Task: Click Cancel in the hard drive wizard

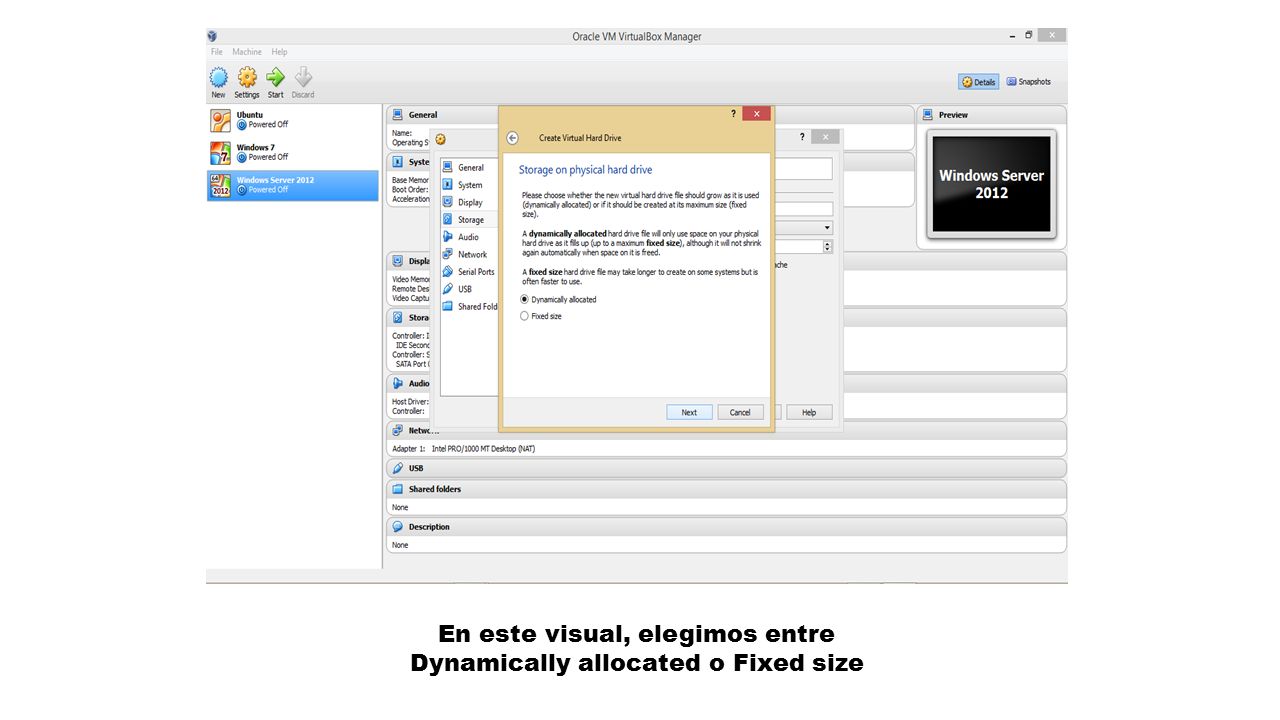Action: tap(740, 412)
